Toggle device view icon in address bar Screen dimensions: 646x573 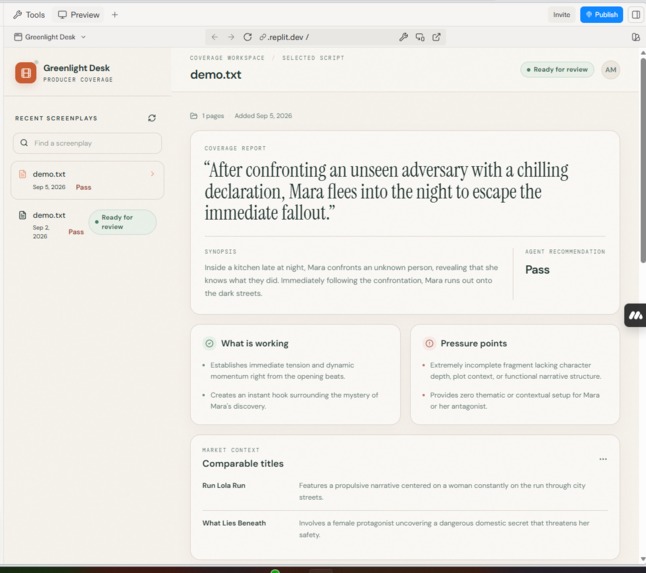click(420, 37)
